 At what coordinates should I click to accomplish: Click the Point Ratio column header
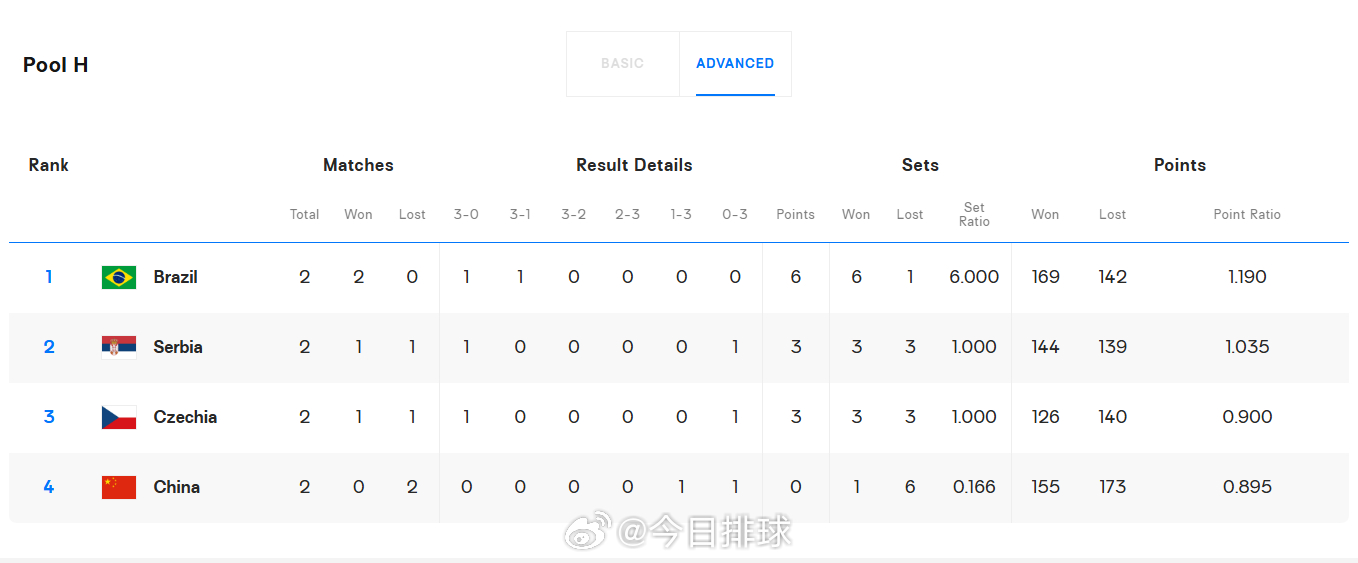pyautogui.click(x=1247, y=214)
